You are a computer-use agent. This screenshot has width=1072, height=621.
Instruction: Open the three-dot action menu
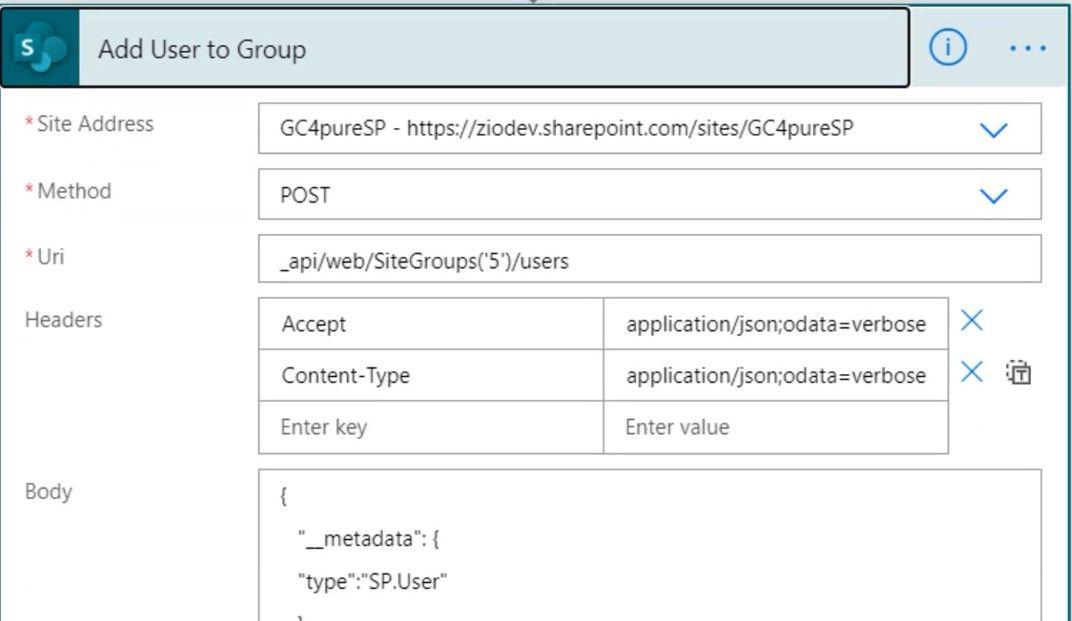pyautogui.click(x=1028, y=48)
